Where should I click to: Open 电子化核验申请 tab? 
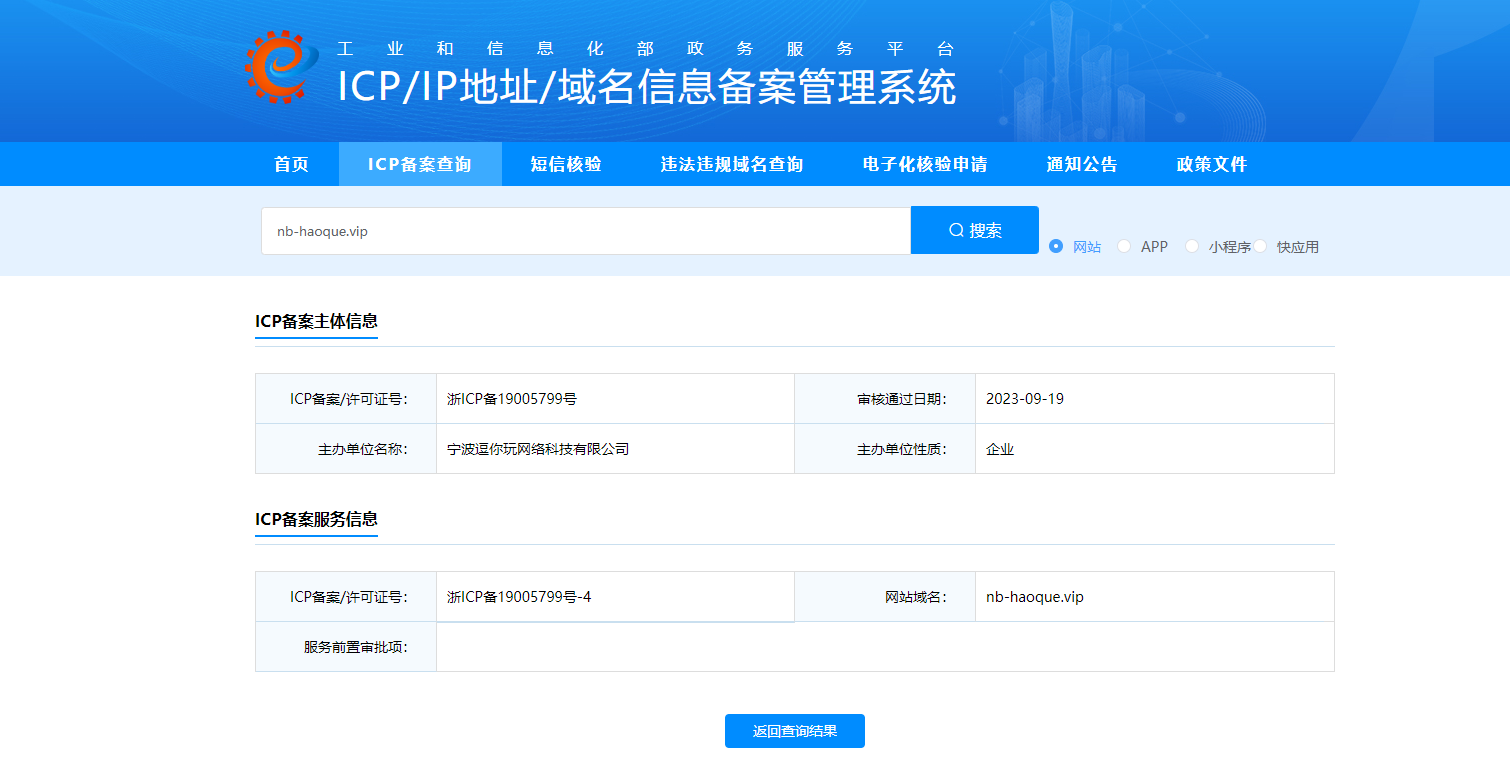pyautogui.click(x=925, y=164)
